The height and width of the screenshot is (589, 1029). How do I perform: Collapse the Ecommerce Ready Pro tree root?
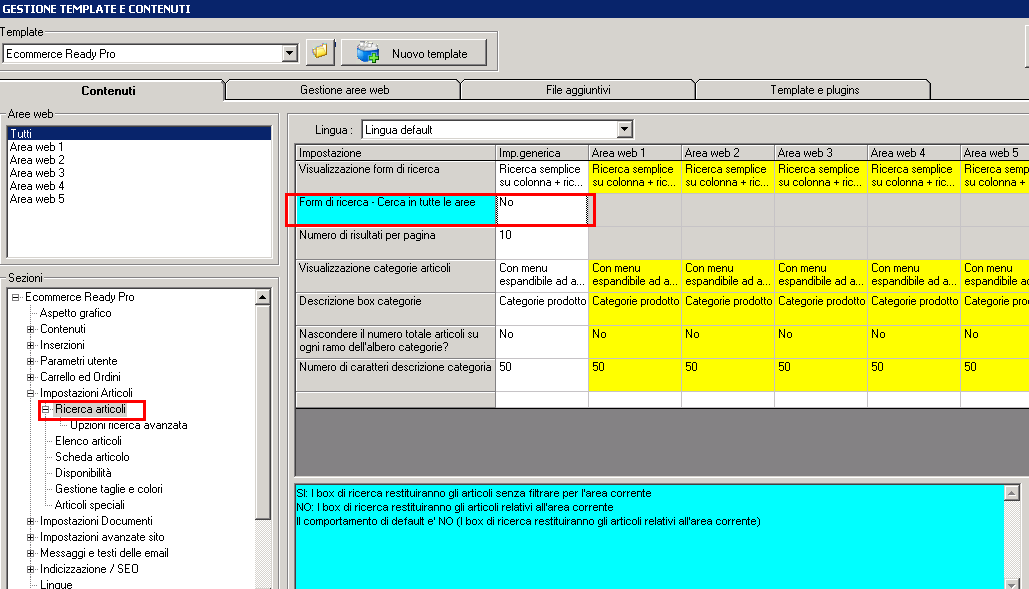(16, 297)
